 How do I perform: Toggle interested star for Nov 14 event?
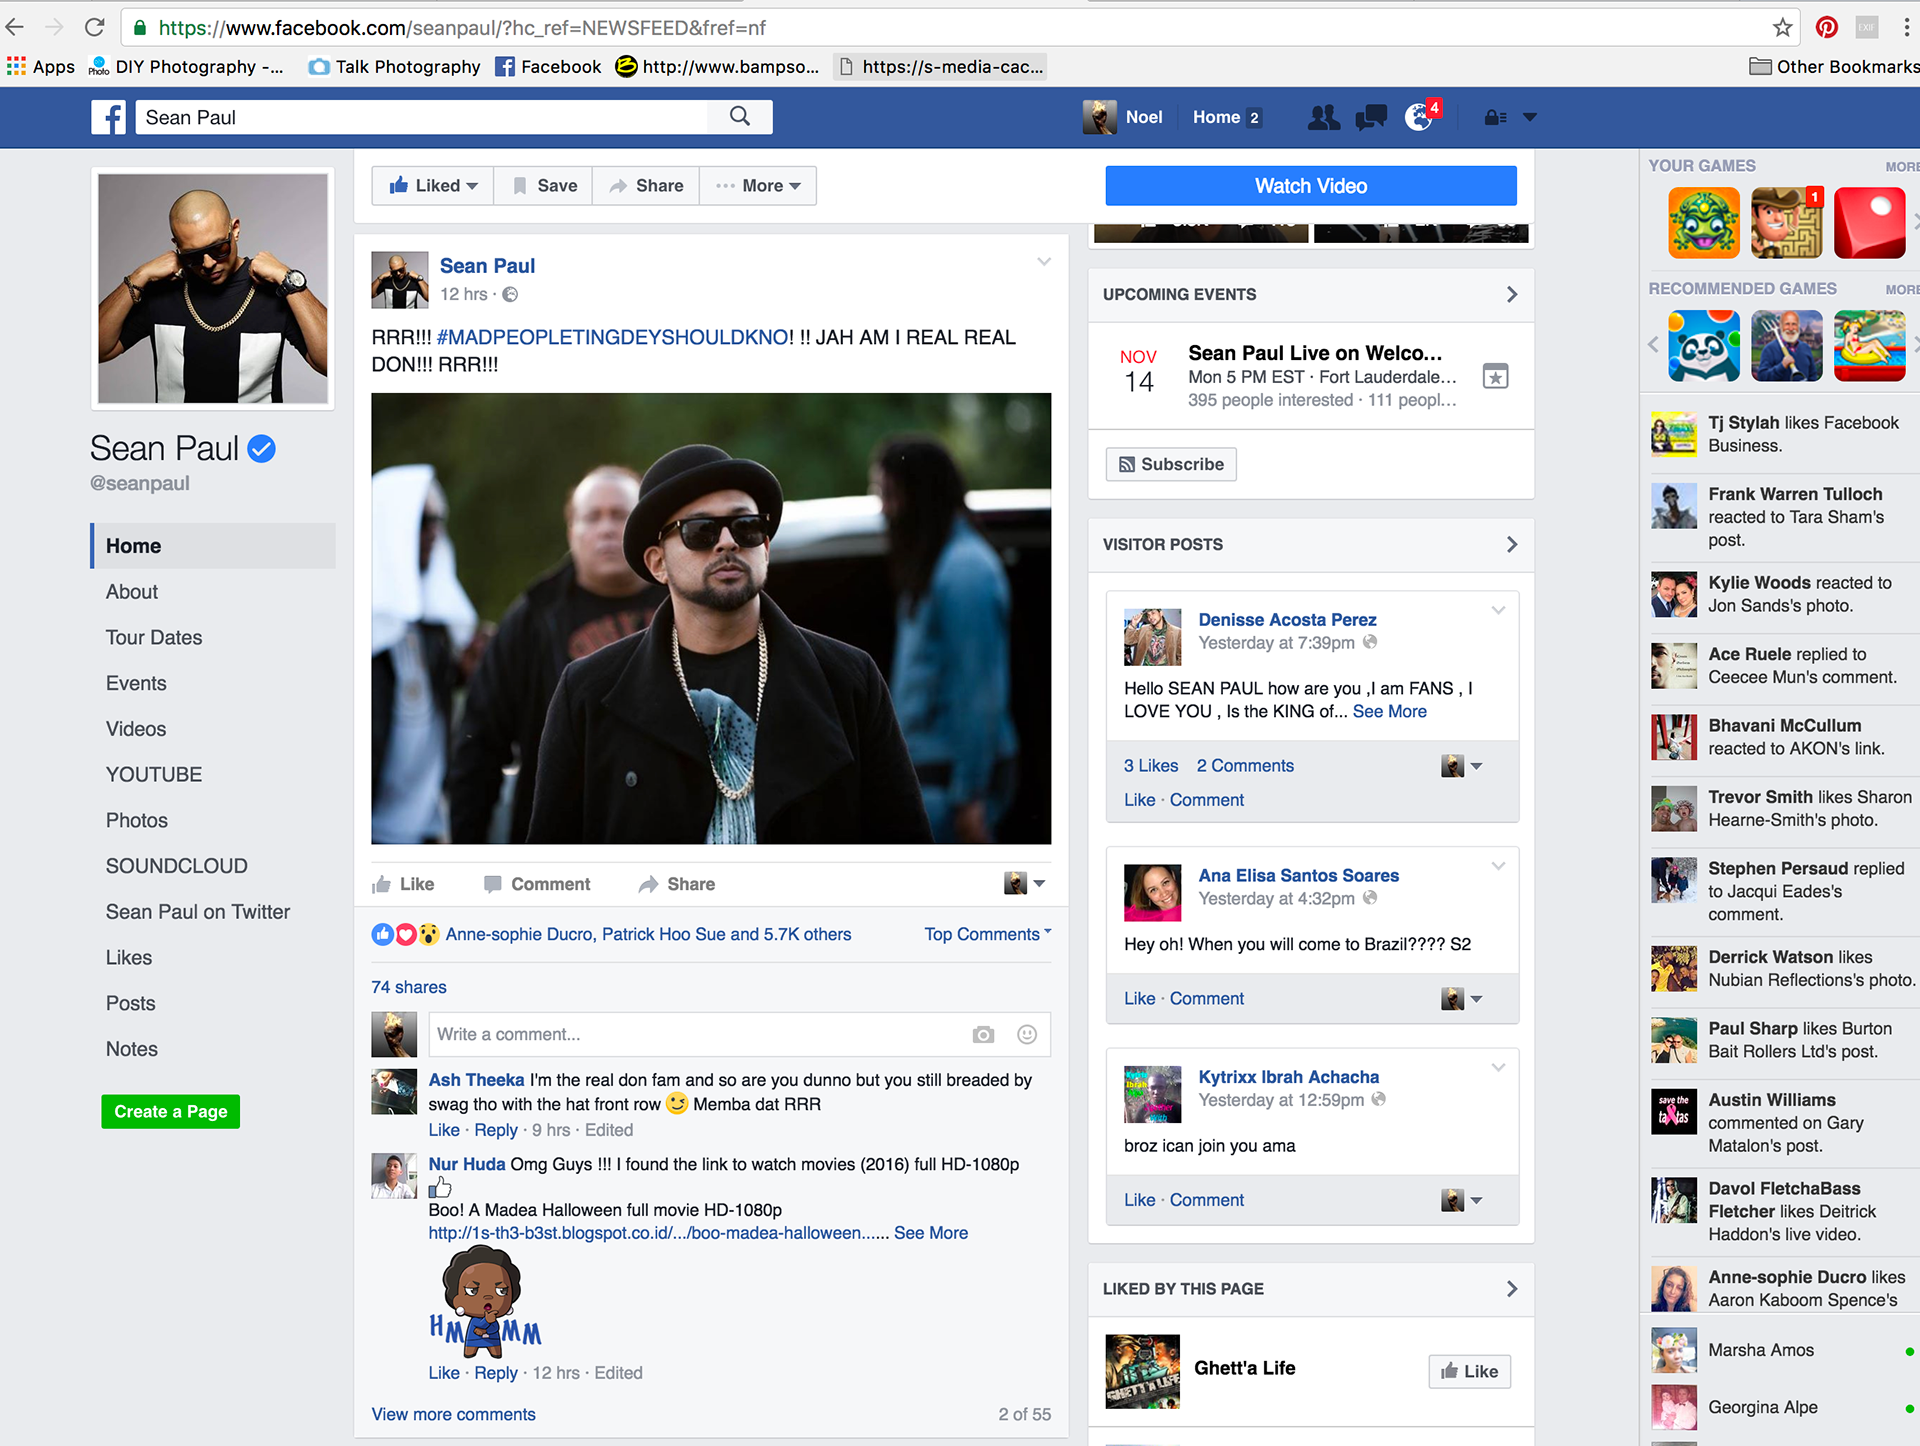pos(1495,377)
